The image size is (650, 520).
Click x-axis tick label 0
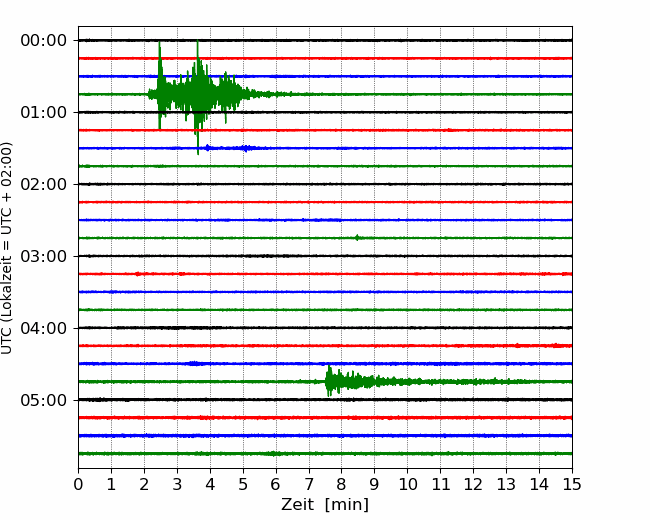coord(78,484)
